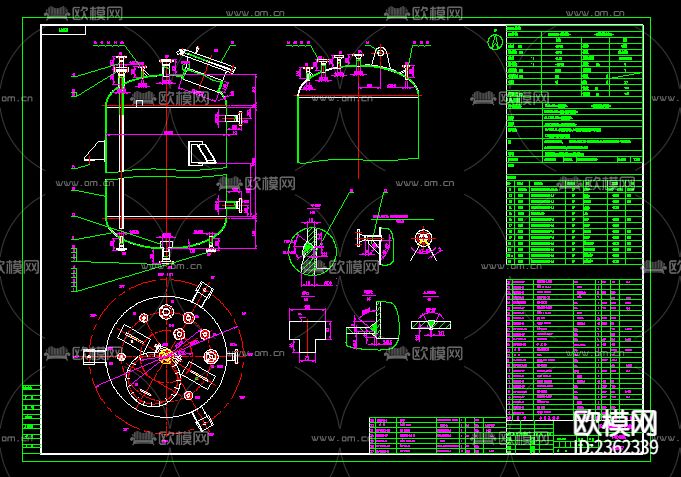Viewport: 681px width, 477px height.
Task: Select the circular plan view of the vessel
Action: coord(166,356)
